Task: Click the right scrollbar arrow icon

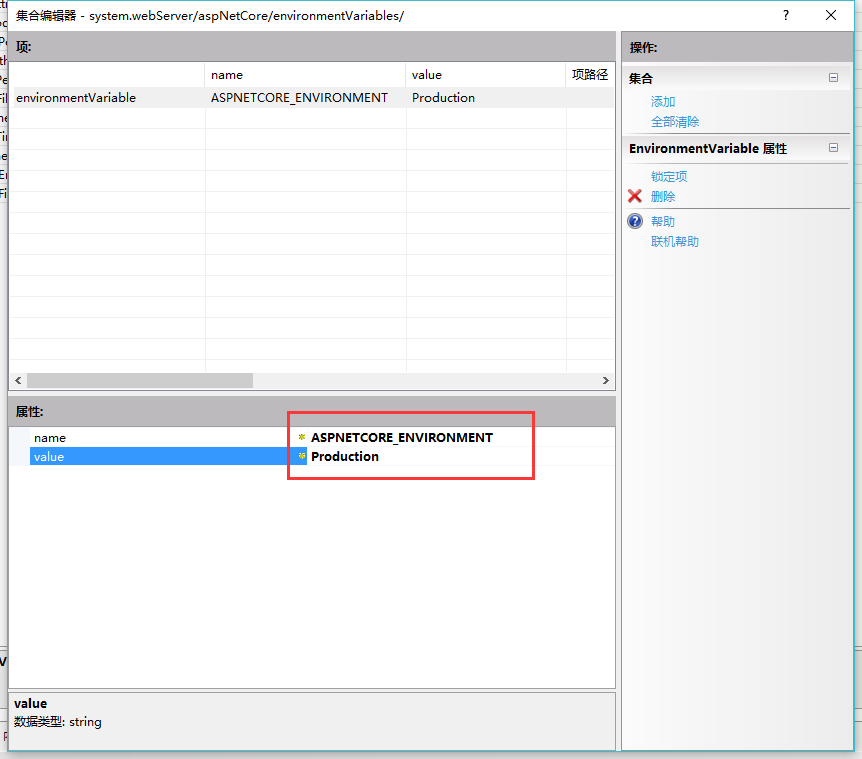Action: coord(605,380)
